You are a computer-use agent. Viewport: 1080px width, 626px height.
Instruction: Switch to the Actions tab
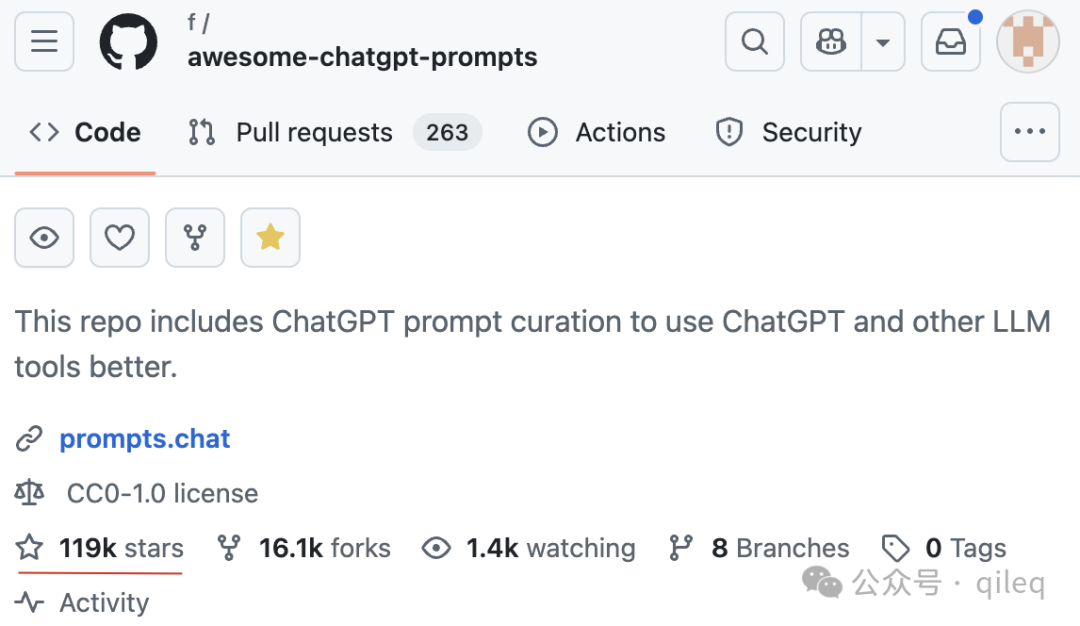(596, 132)
